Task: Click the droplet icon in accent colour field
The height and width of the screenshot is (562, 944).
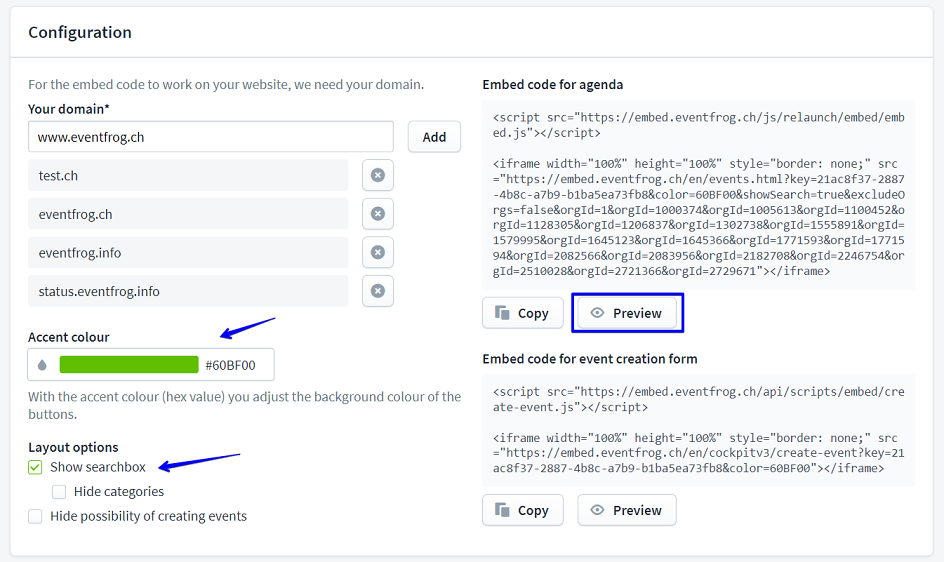Action: tap(42, 365)
